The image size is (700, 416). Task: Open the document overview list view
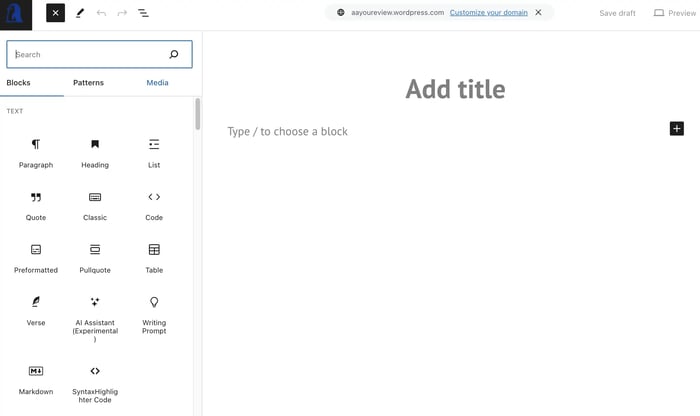click(x=143, y=13)
